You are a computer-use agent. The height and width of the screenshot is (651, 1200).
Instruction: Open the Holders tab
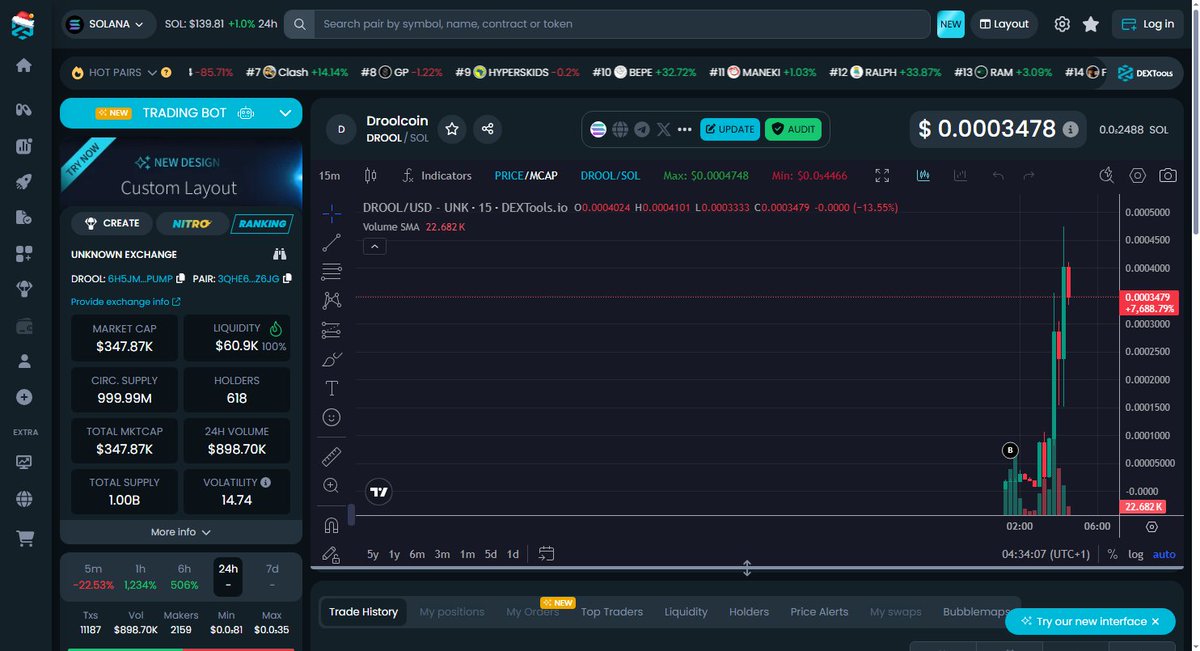point(748,611)
